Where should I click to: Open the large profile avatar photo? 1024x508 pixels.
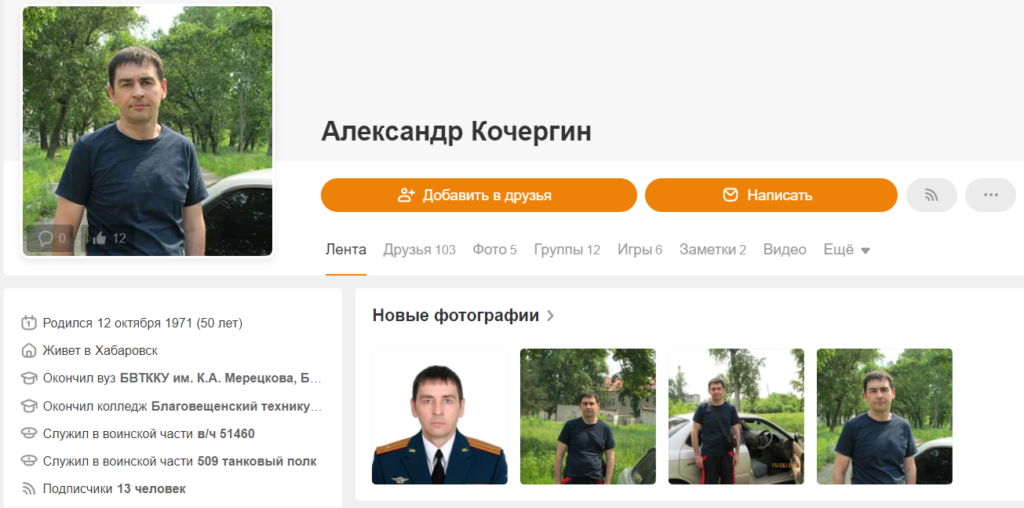pyautogui.click(x=148, y=131)
